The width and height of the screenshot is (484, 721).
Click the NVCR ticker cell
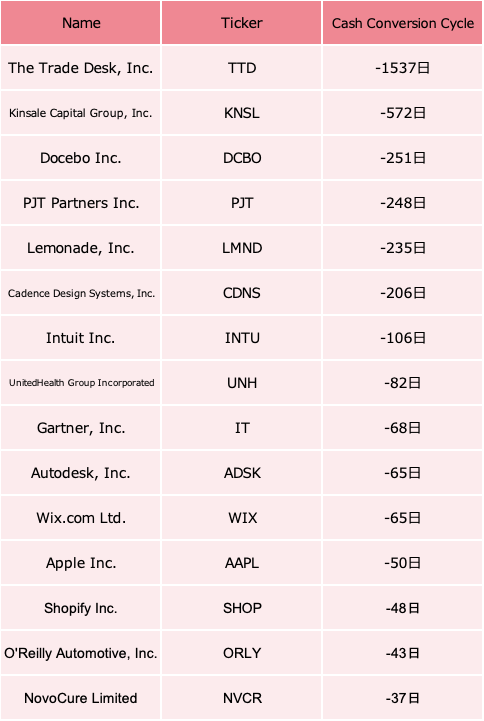pyautogui.click(x=241, y=698)
